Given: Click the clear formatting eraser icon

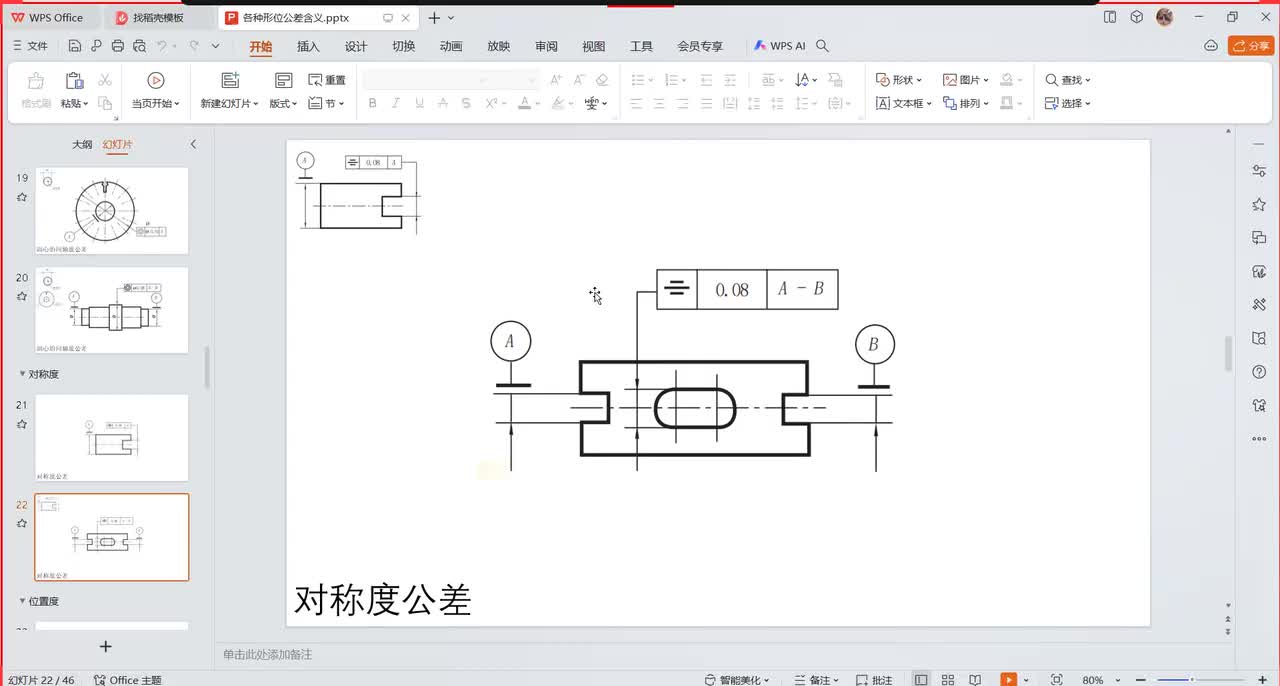Looking at the screenshot, I should coord(602,80).
